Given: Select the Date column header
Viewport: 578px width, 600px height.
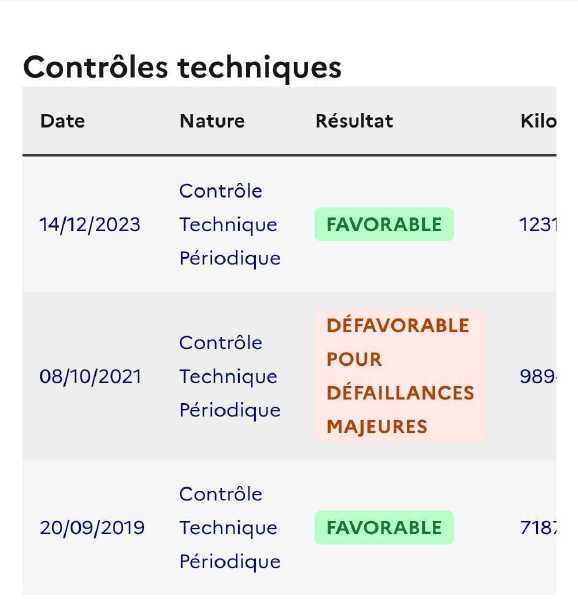Looking at the screenshot, I should [x=63, y=121].
